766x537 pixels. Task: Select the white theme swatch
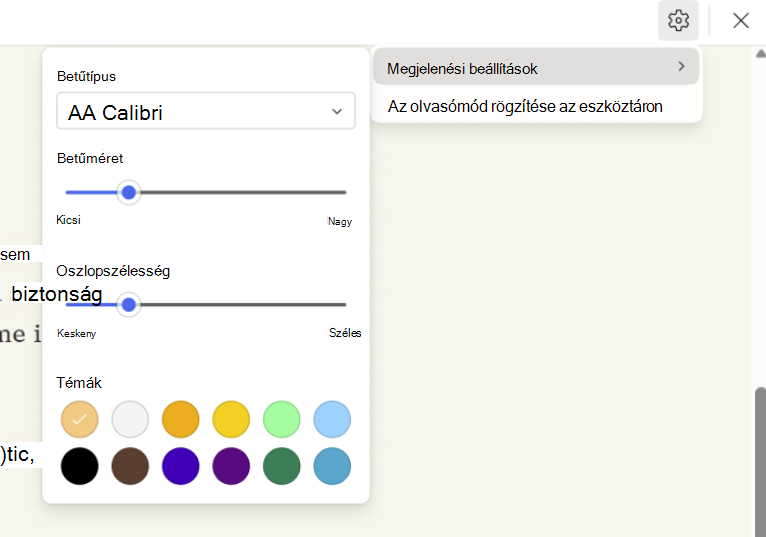pos(130,419)
